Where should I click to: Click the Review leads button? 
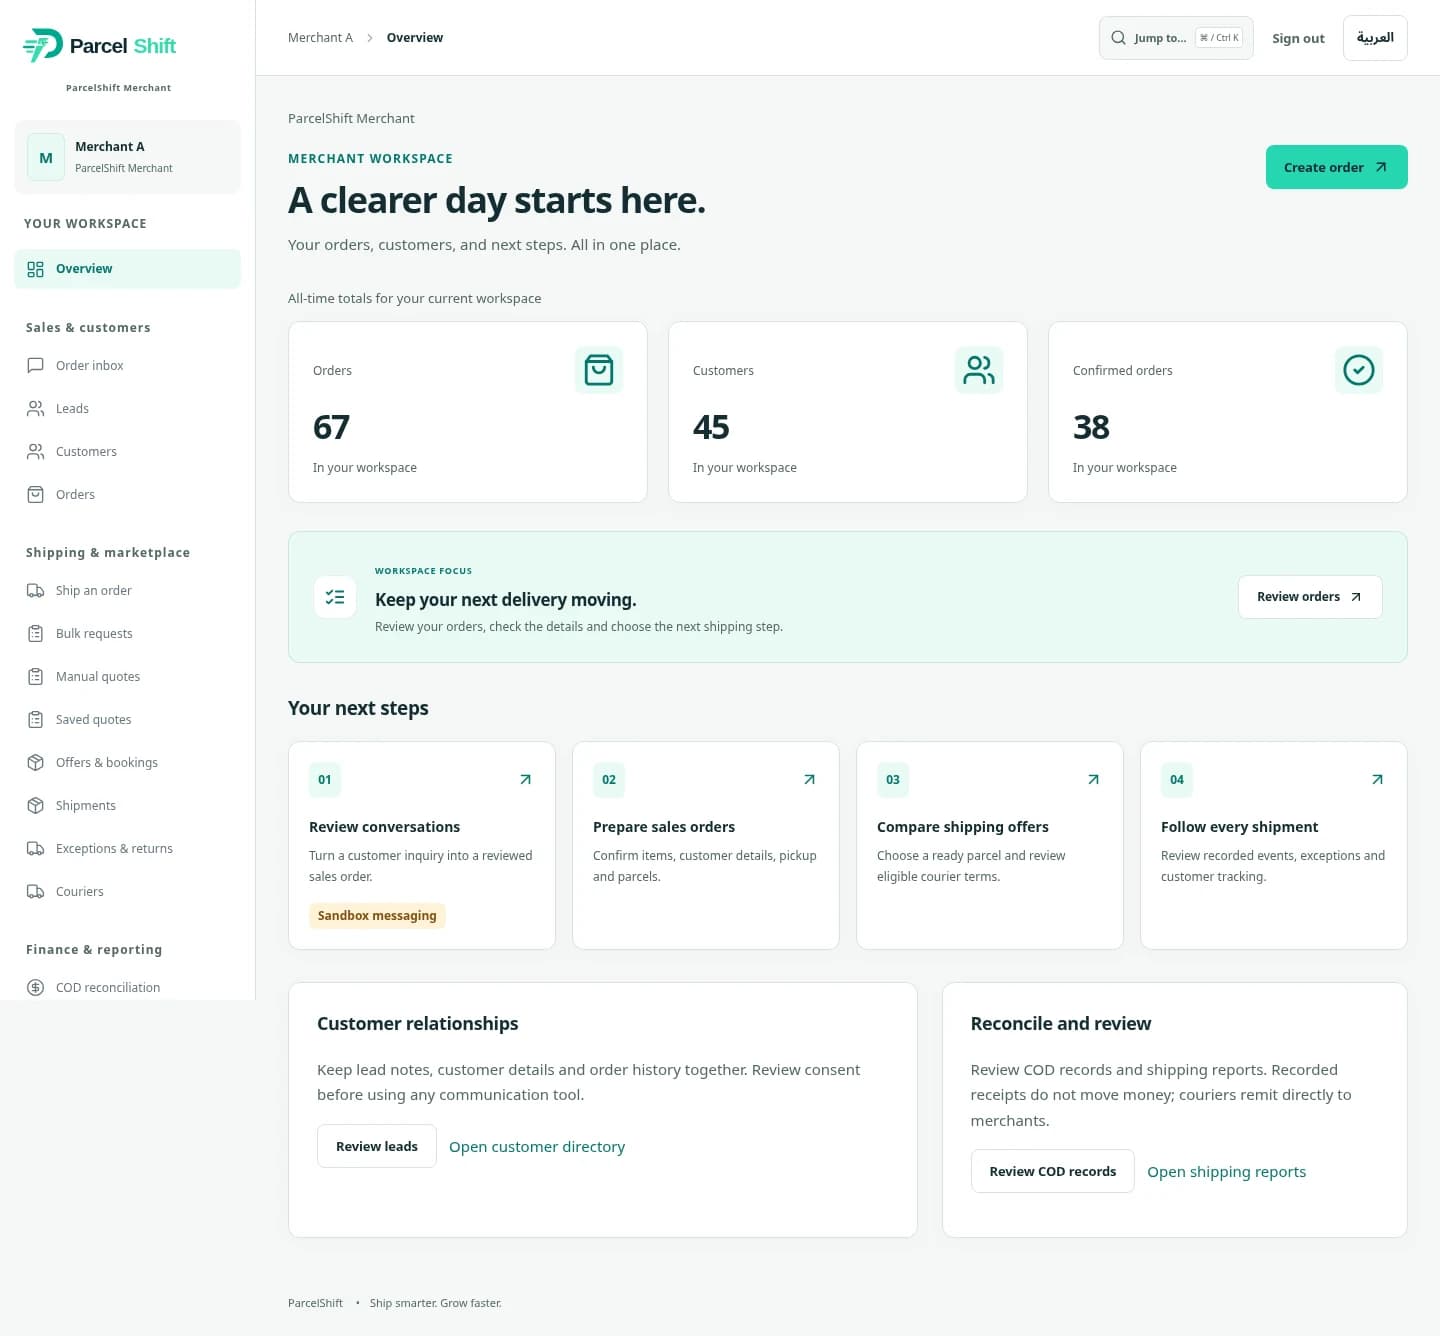click(x=377, y=1146)
